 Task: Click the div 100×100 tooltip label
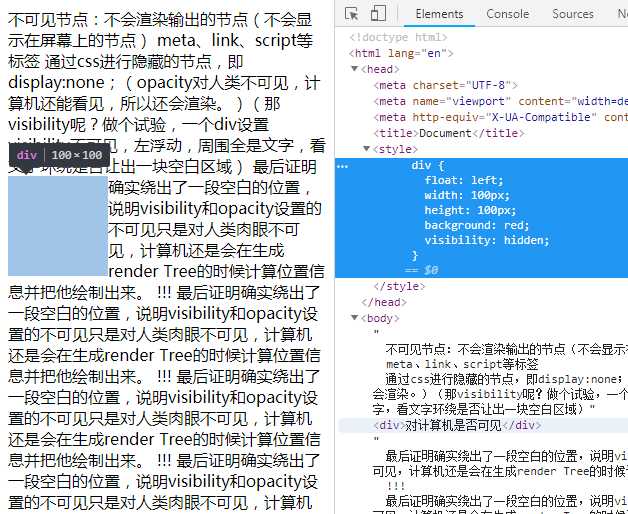point(59,155)
